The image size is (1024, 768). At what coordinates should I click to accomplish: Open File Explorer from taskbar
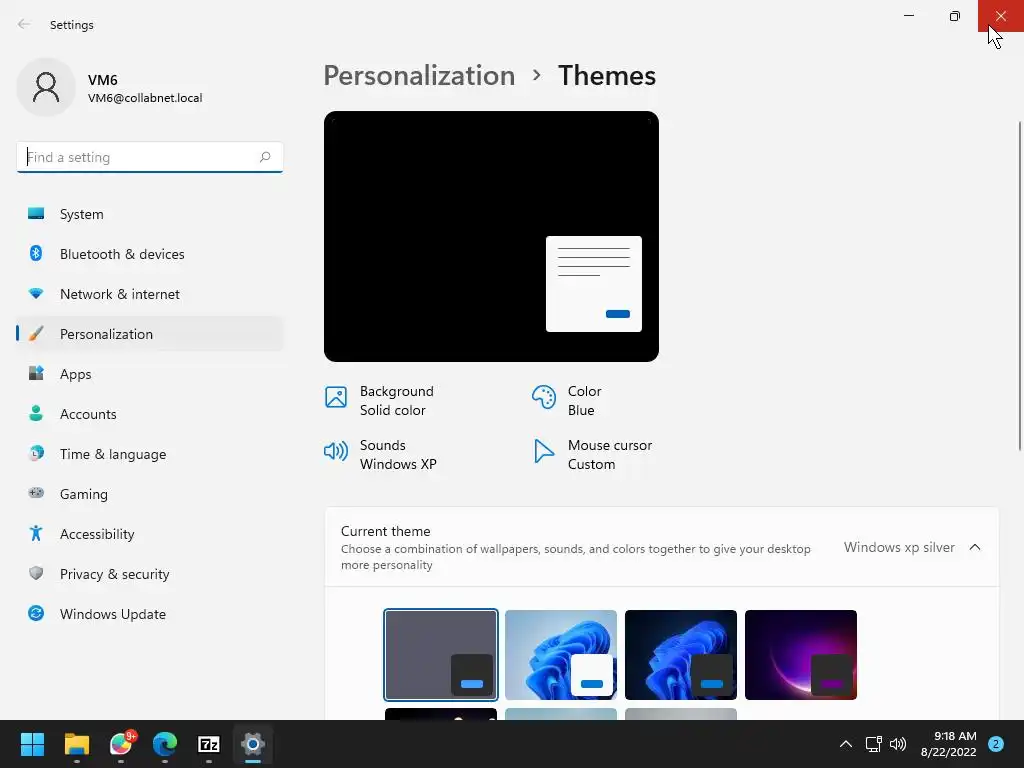pos(76,744)
